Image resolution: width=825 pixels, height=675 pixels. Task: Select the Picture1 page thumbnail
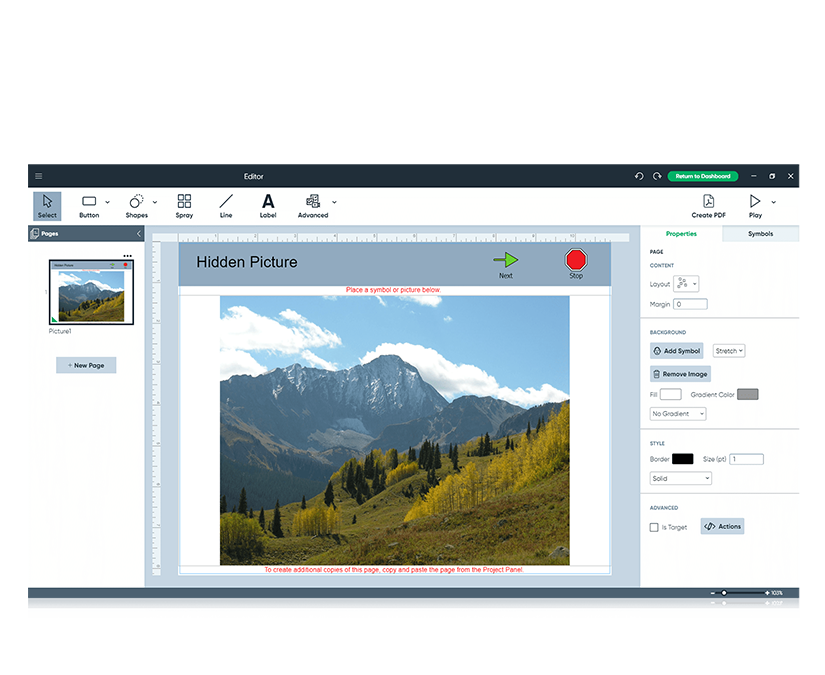pos(93,291)
